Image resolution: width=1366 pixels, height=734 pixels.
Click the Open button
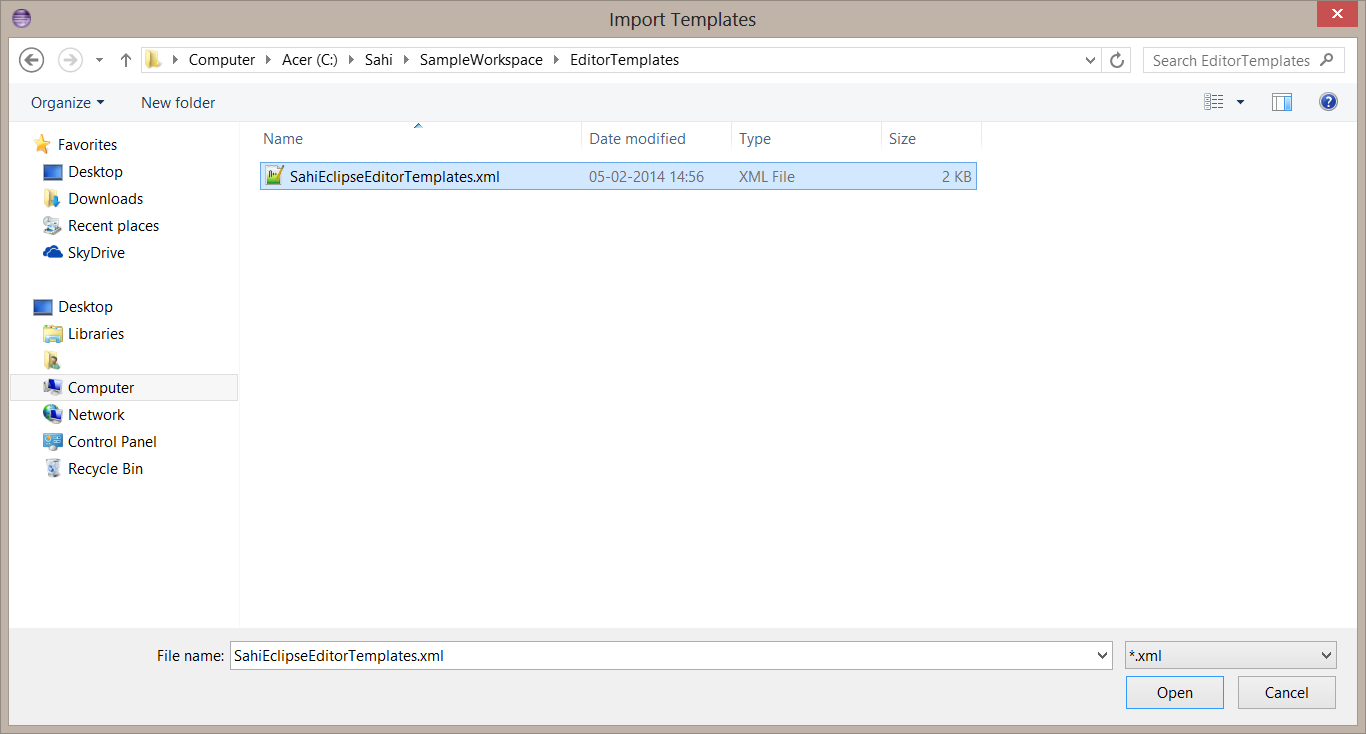point(1174,692)
